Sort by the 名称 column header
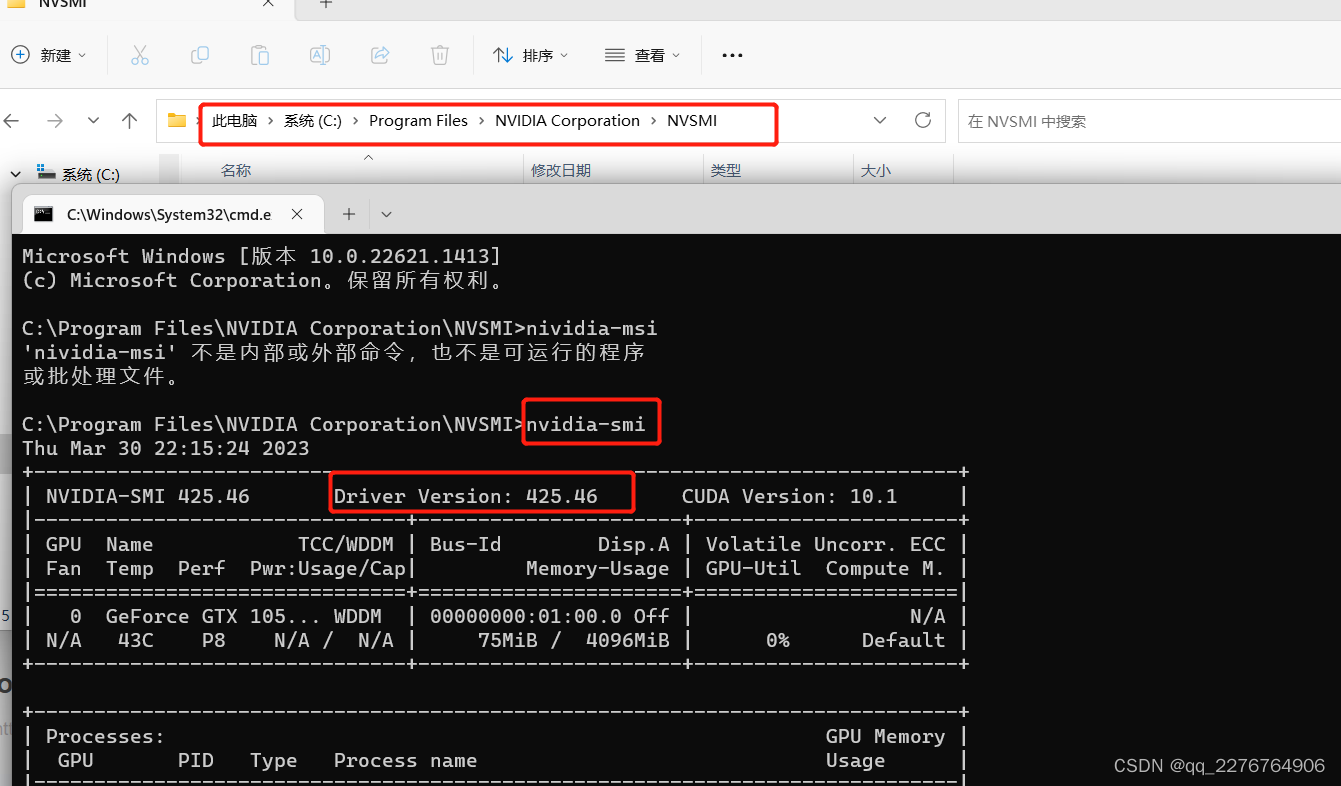1341x786 pixels. (236, 171)
